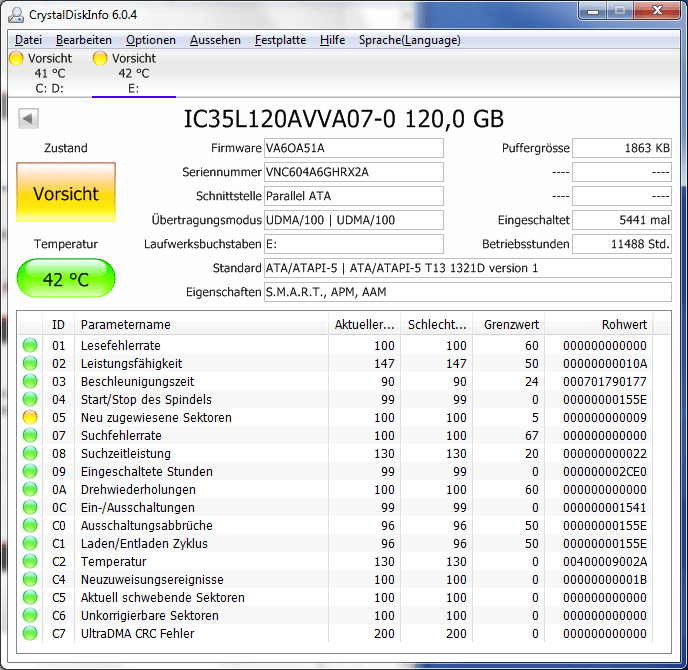The height and width of the screenshot is (670, 688).
Task: Click green status icon for Eingeschaltete Stunden
Action: click(30, 471)
